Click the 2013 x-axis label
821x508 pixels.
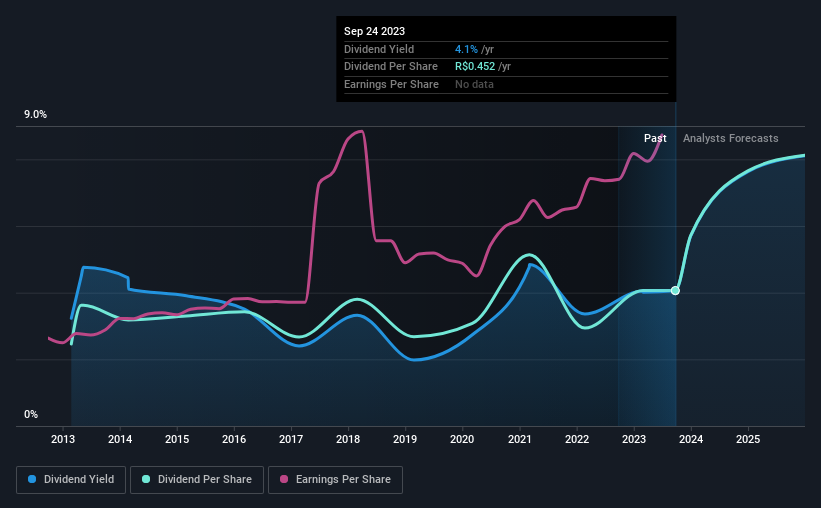(x=63, y=439)
